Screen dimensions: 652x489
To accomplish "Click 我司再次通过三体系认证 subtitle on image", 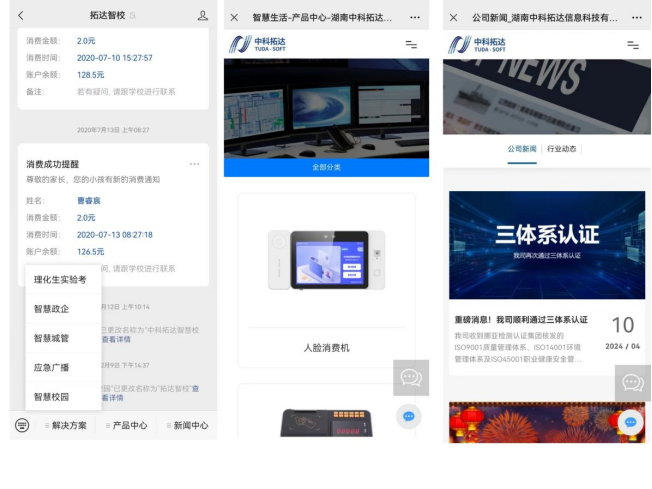I will click(x=547, y=255).
